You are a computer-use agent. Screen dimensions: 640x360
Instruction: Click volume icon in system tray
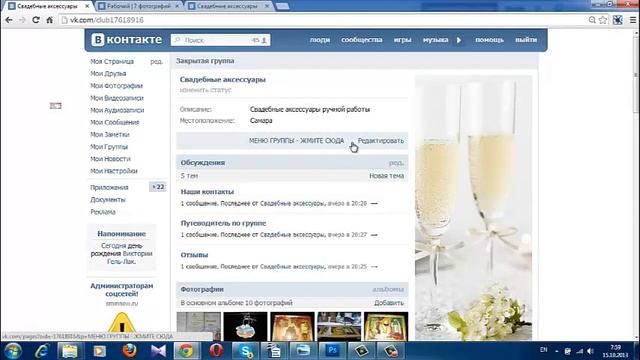(x=590, y=351)
